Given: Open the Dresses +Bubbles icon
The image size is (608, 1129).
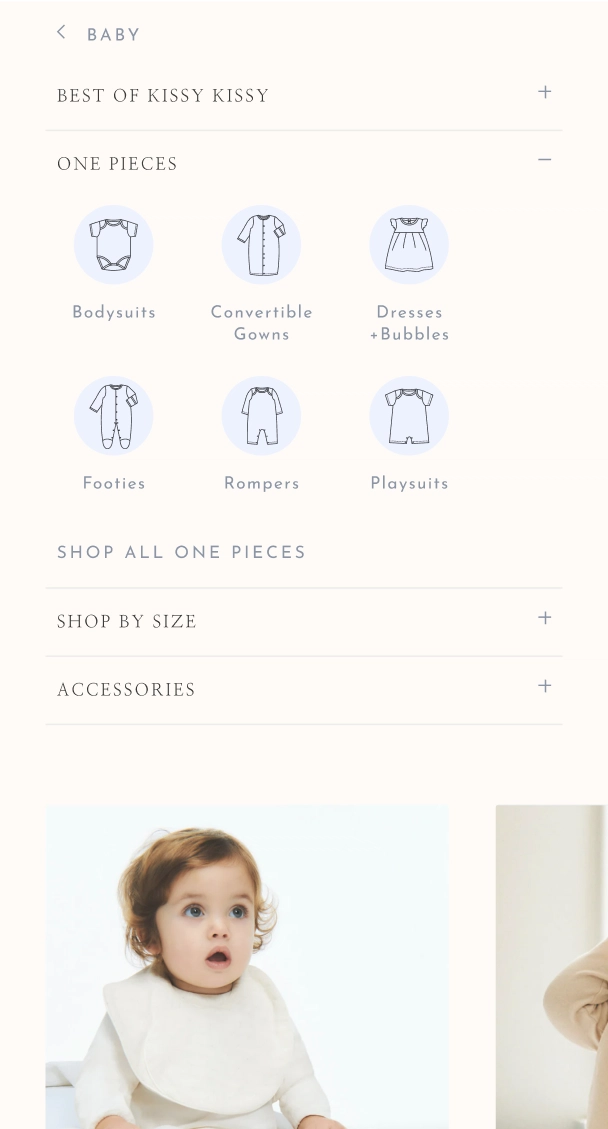Looking at the screenshot, I should pos(409,245).
